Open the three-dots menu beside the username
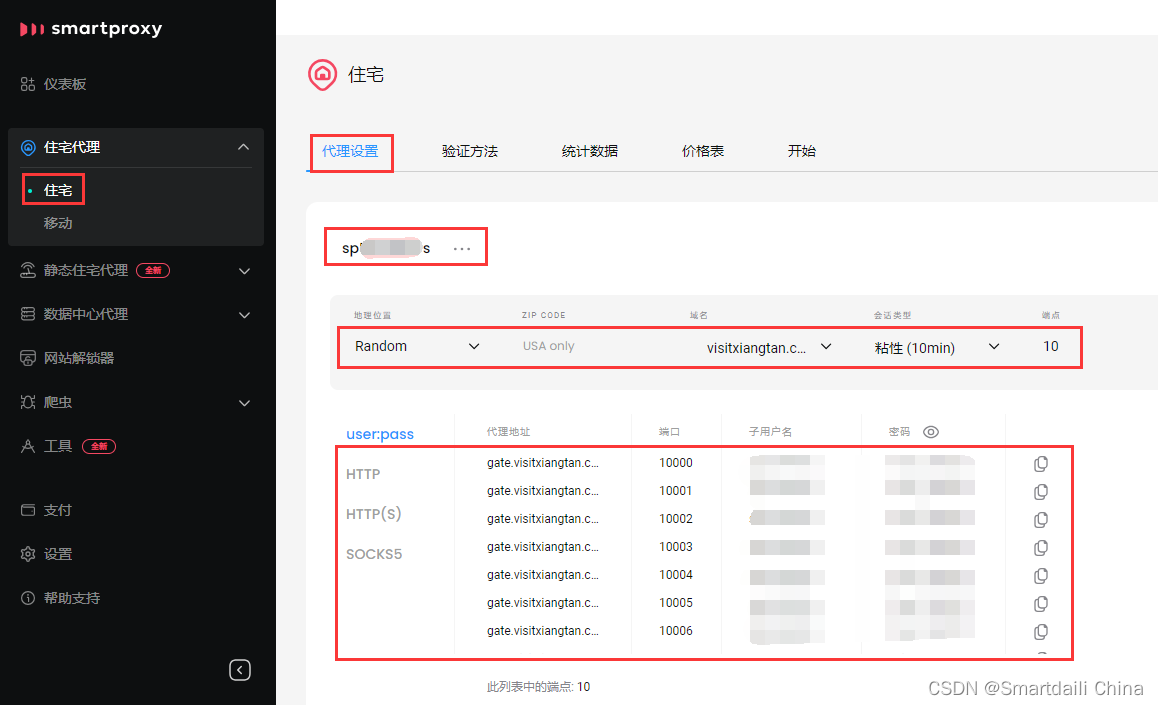 pyautogui.click(x=462, y=249)
